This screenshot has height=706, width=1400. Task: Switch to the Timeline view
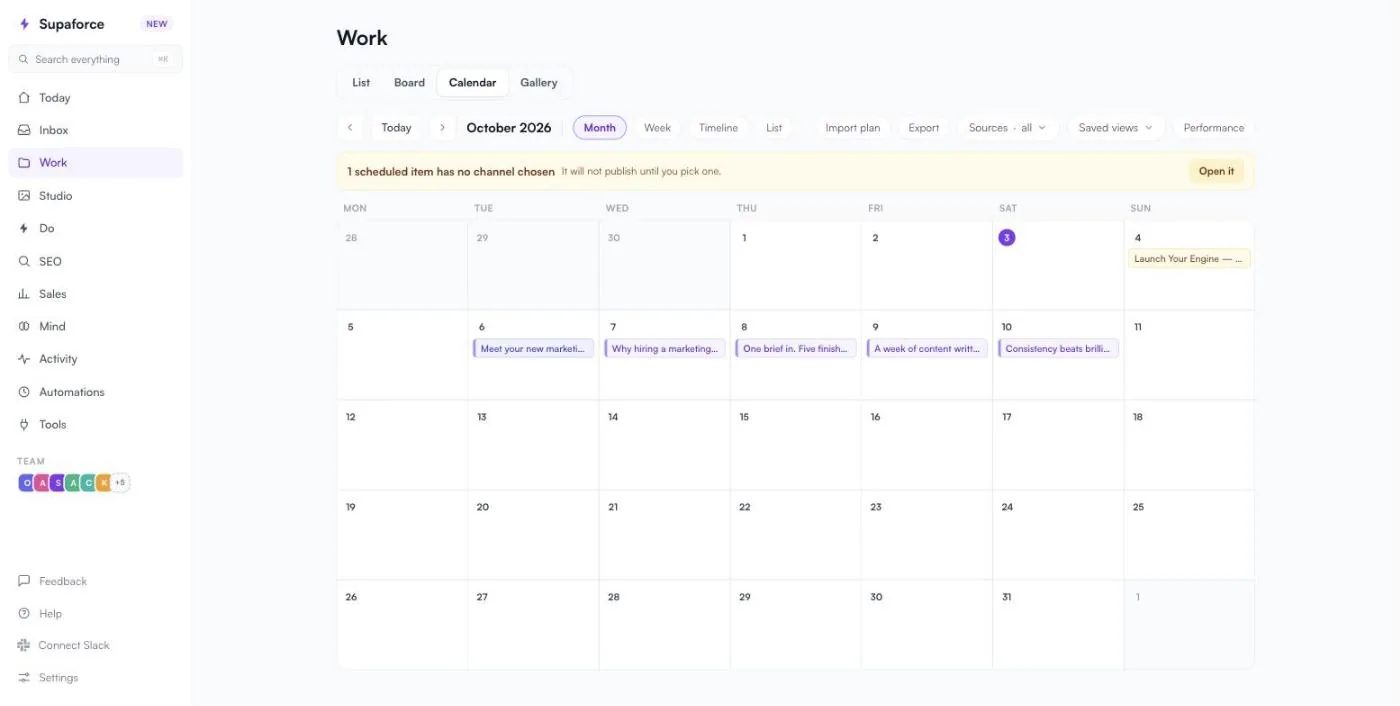coord(718,128)
